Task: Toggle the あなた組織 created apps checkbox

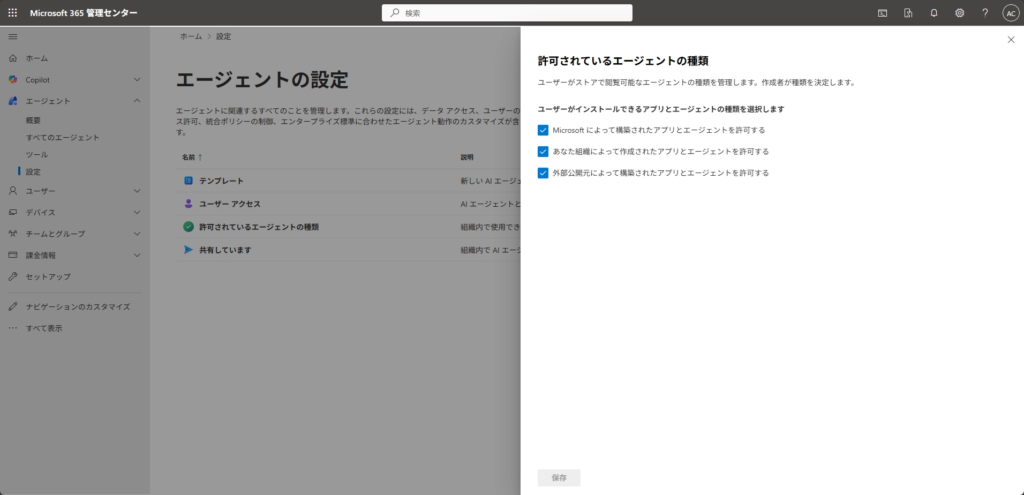Action: 543,152
